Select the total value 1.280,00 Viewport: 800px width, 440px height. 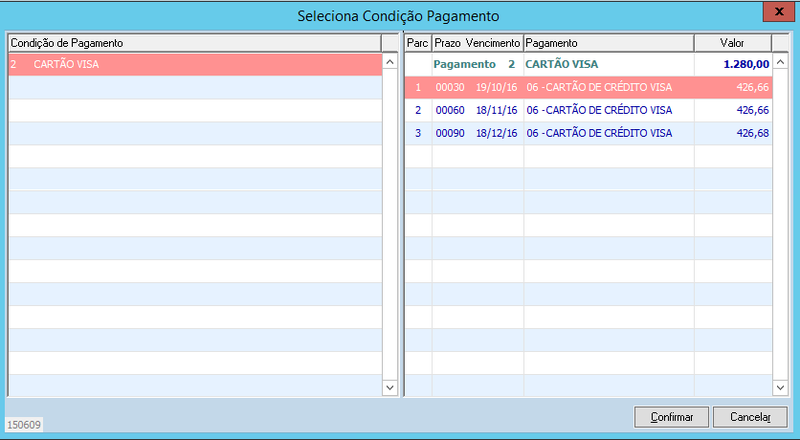tap(746, 64)
